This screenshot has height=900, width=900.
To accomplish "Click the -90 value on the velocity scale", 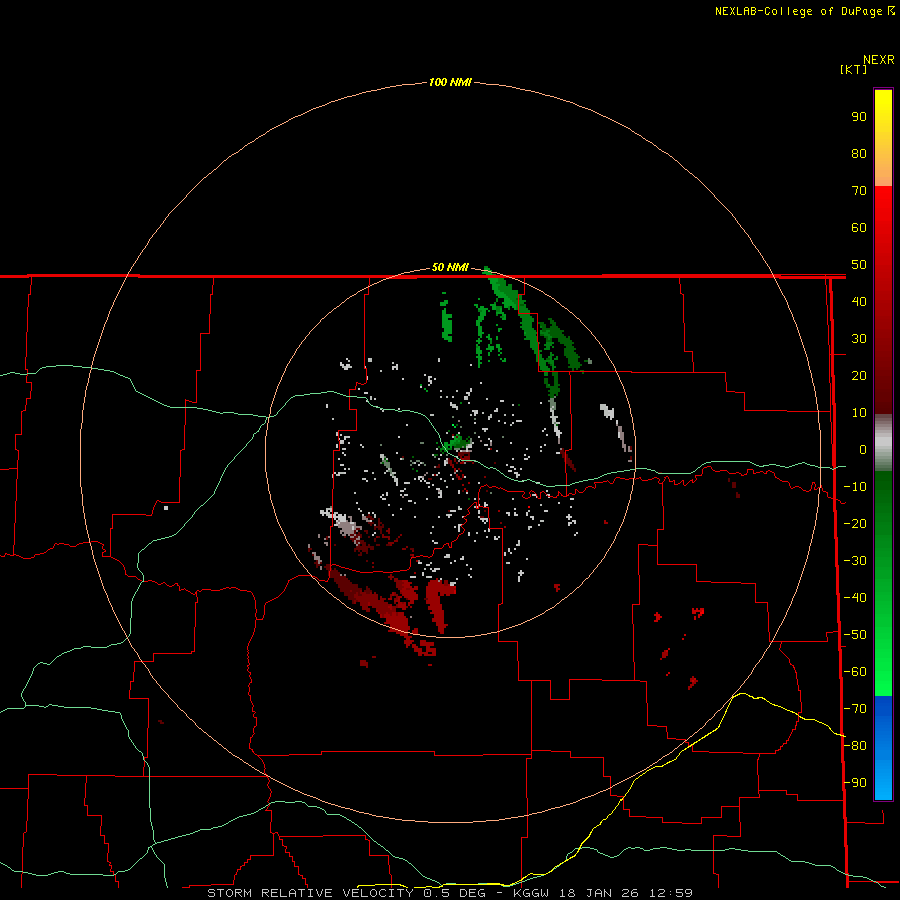I will (855, 783).
